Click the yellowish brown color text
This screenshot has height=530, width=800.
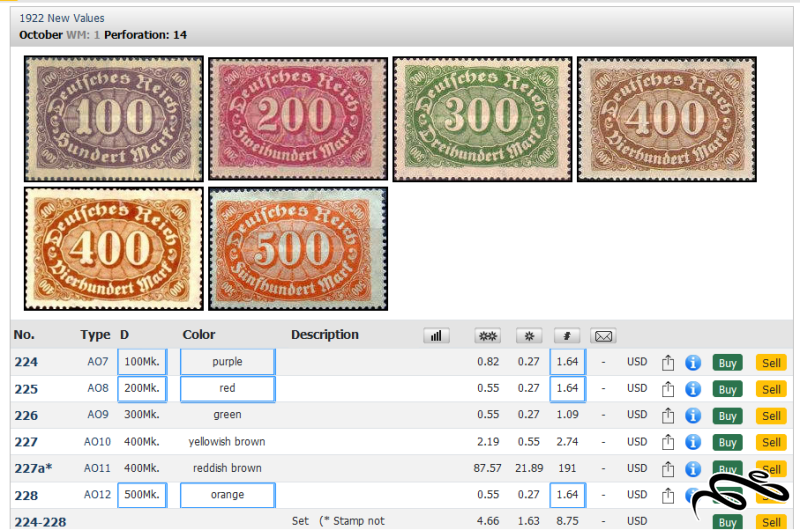pyautogui.click(x=227, y=442)
